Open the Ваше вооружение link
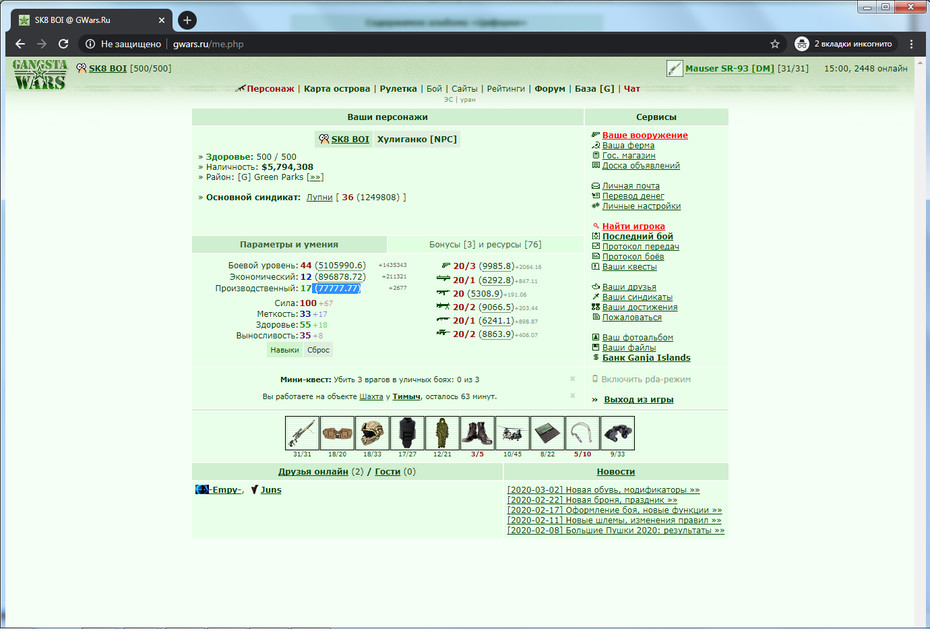The width and height of the screenshot is (930, 631). coord(645,135)
